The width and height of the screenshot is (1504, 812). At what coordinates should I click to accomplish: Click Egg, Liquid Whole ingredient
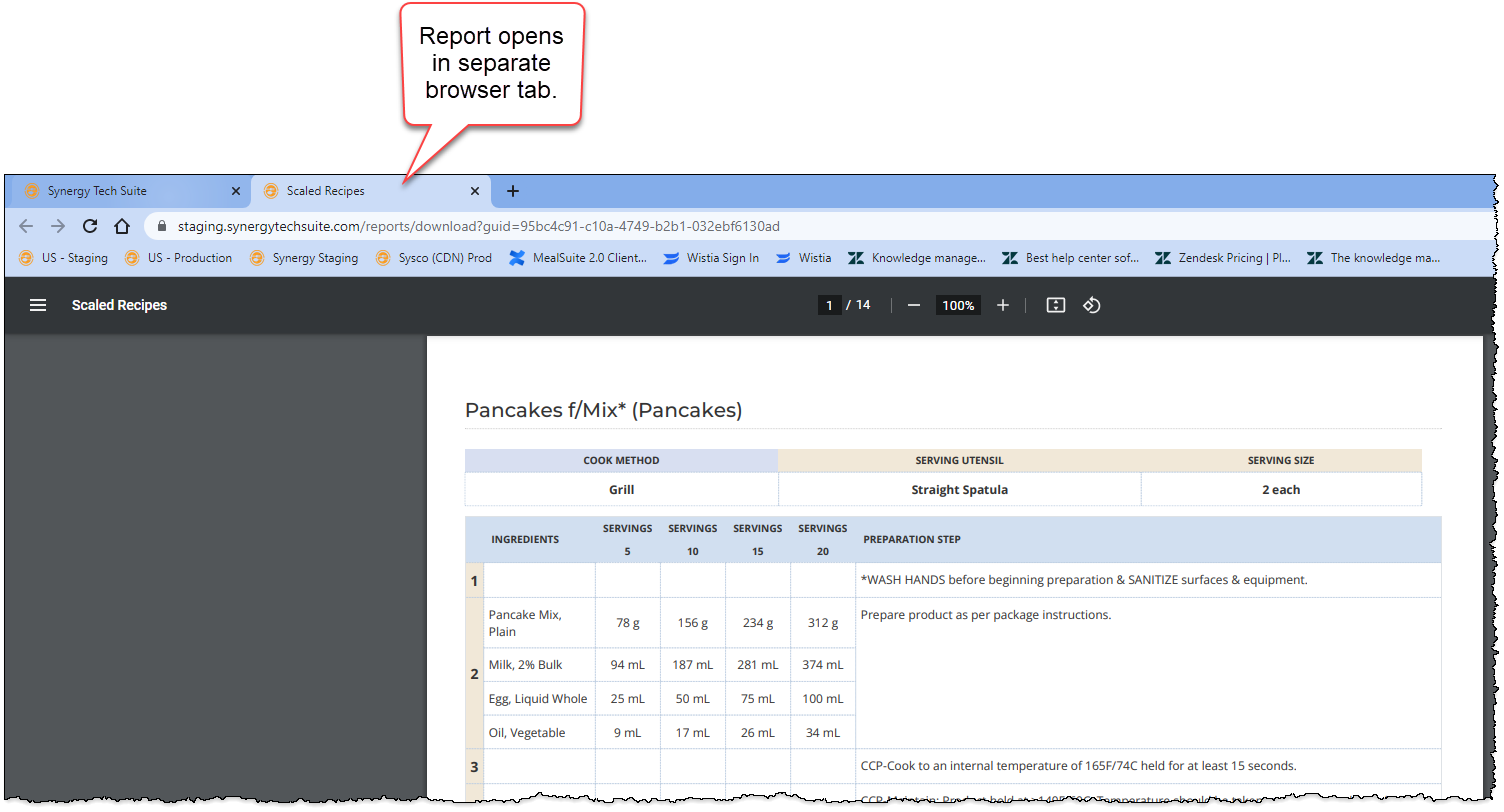click(538, 699)
